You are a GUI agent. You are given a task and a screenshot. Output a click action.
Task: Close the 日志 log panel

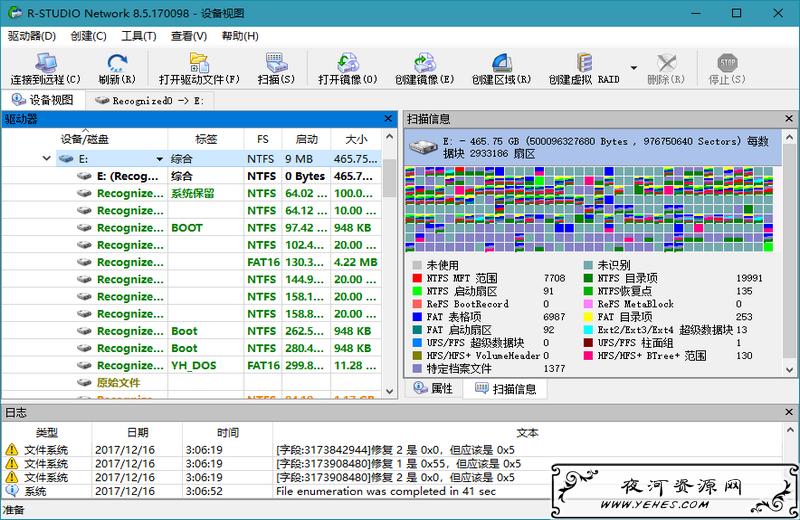click(x=789, y=412)
